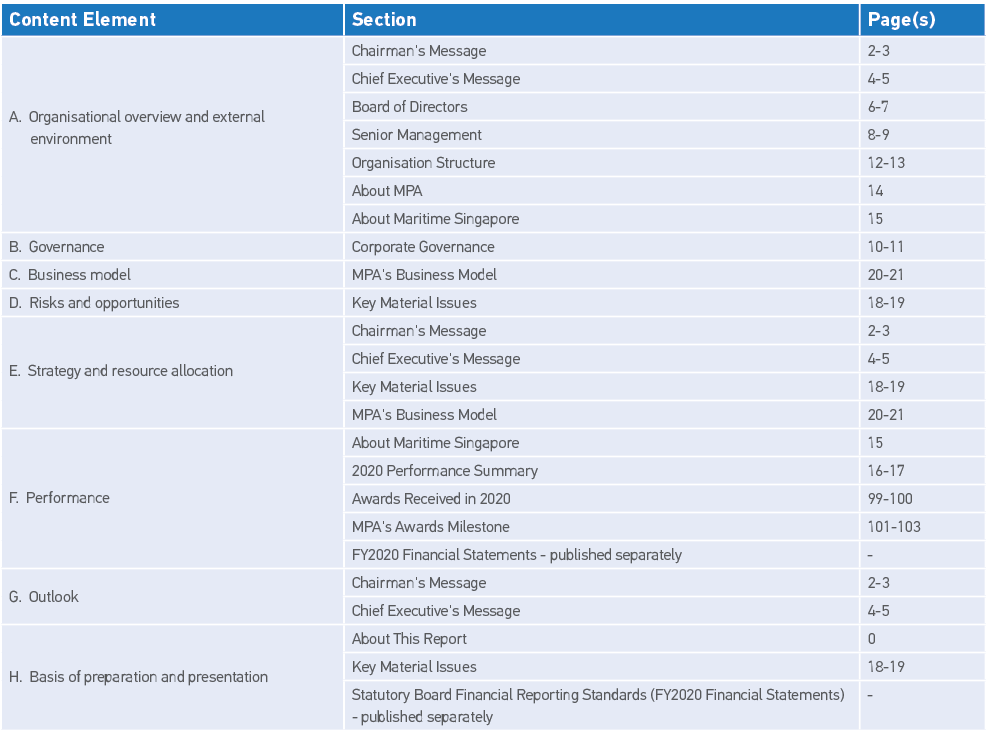The height and width of the screenshot is (742, 986).
Task: Open Awards Received in 2020
Action: pos(431,499)
